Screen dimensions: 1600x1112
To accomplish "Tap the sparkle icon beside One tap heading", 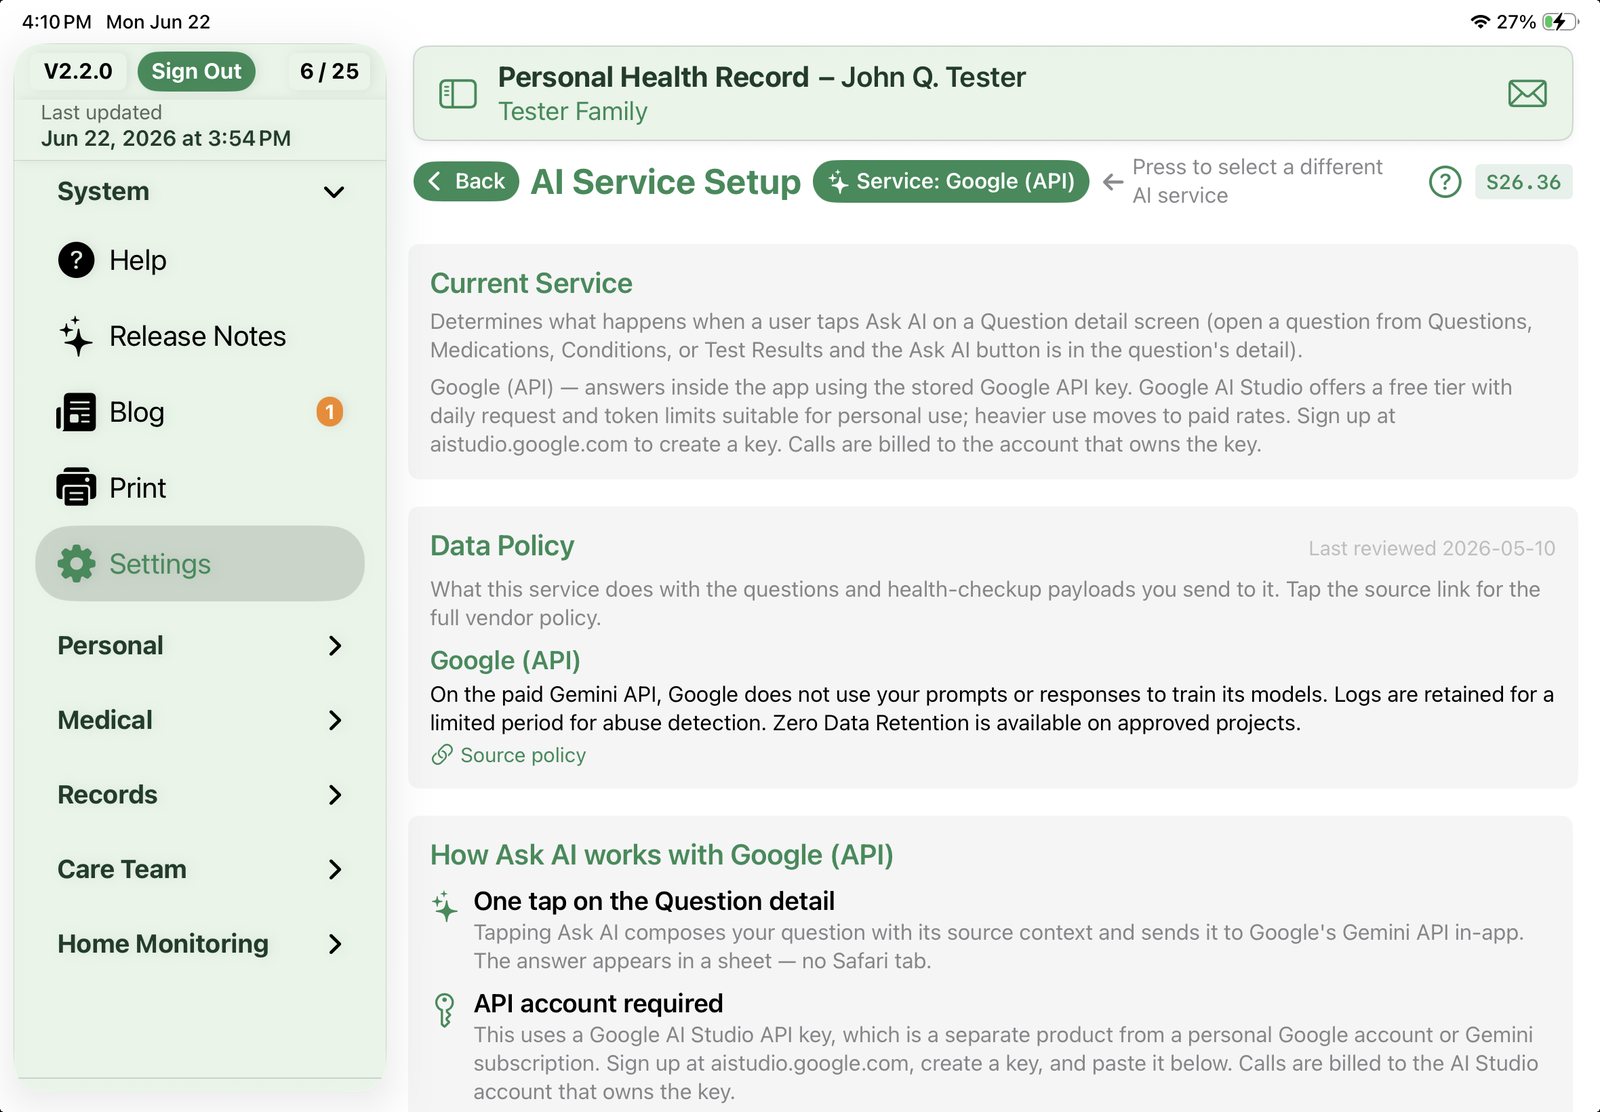I will (x=445, y=906).
